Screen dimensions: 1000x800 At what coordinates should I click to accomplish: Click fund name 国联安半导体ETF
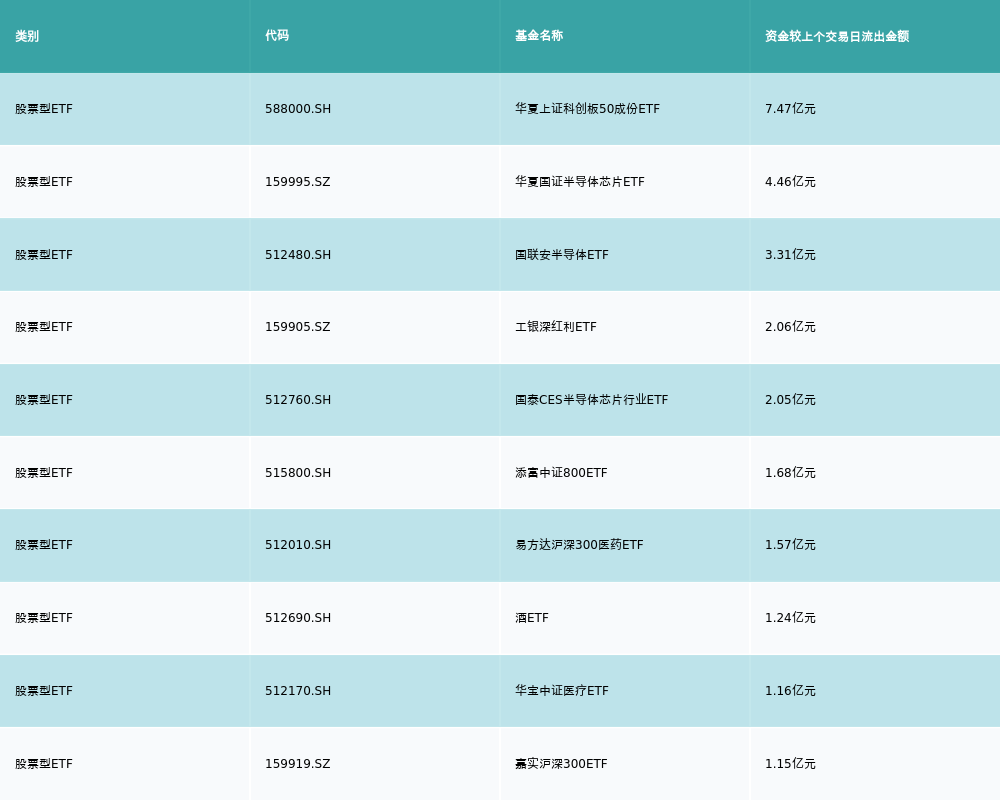point(562,255)
